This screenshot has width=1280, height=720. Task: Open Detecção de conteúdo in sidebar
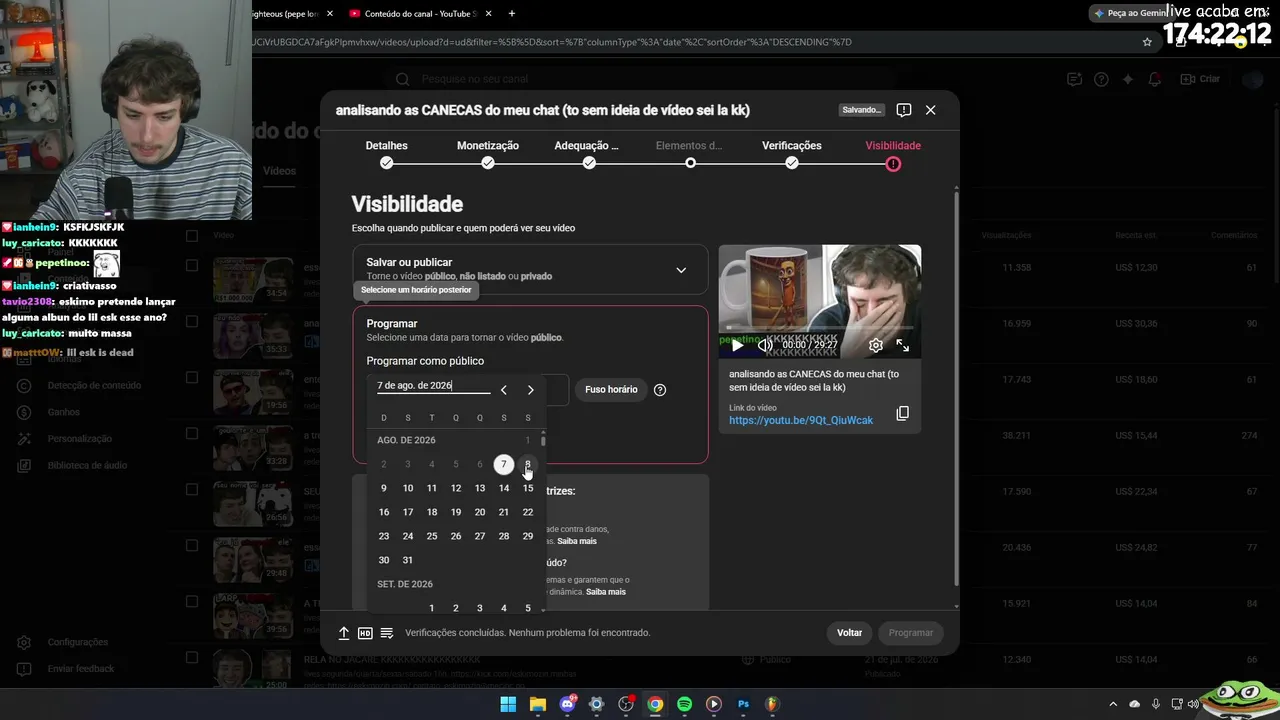94,386
